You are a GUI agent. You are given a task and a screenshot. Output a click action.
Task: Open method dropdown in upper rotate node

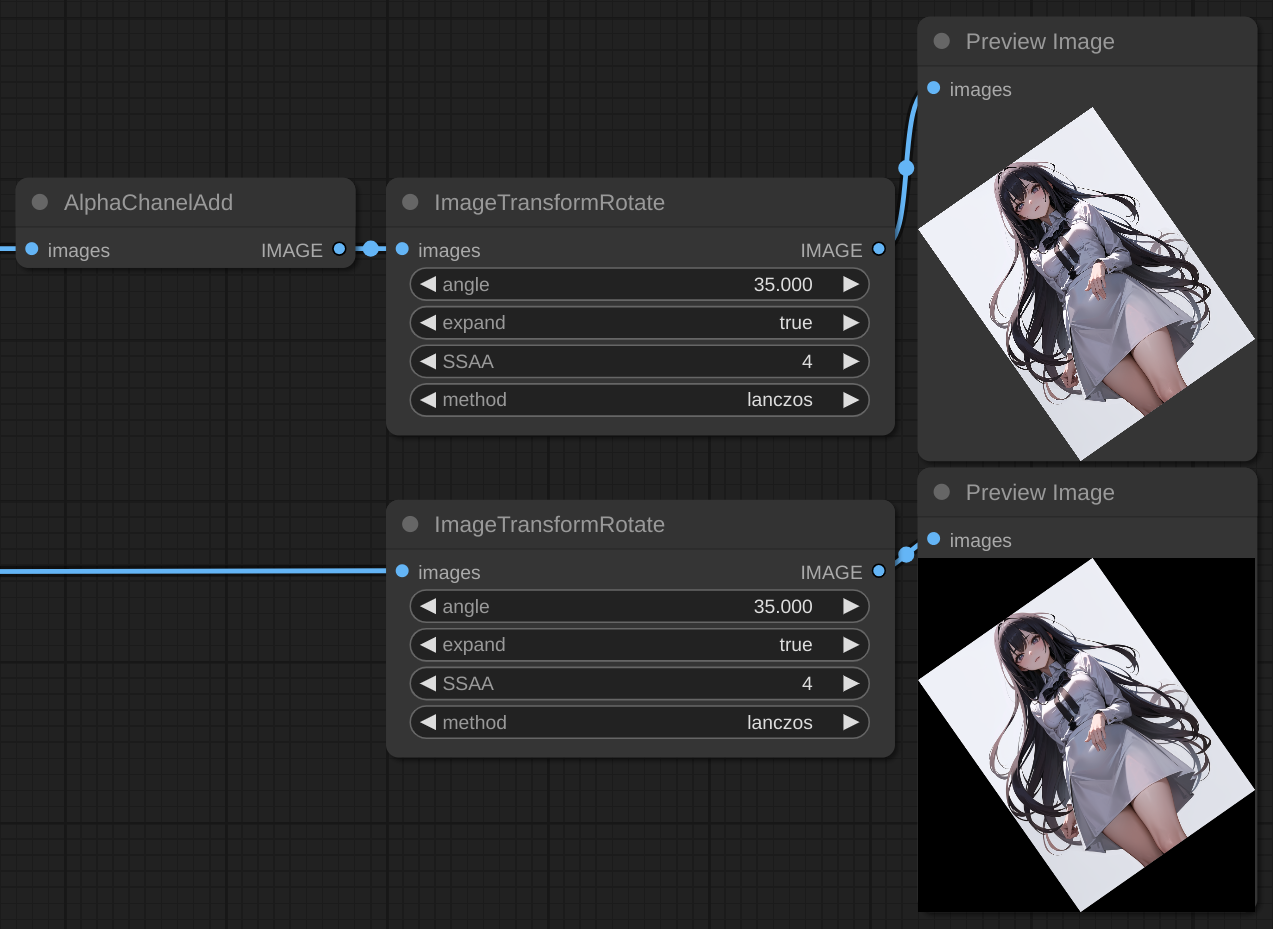click(640, 400)
